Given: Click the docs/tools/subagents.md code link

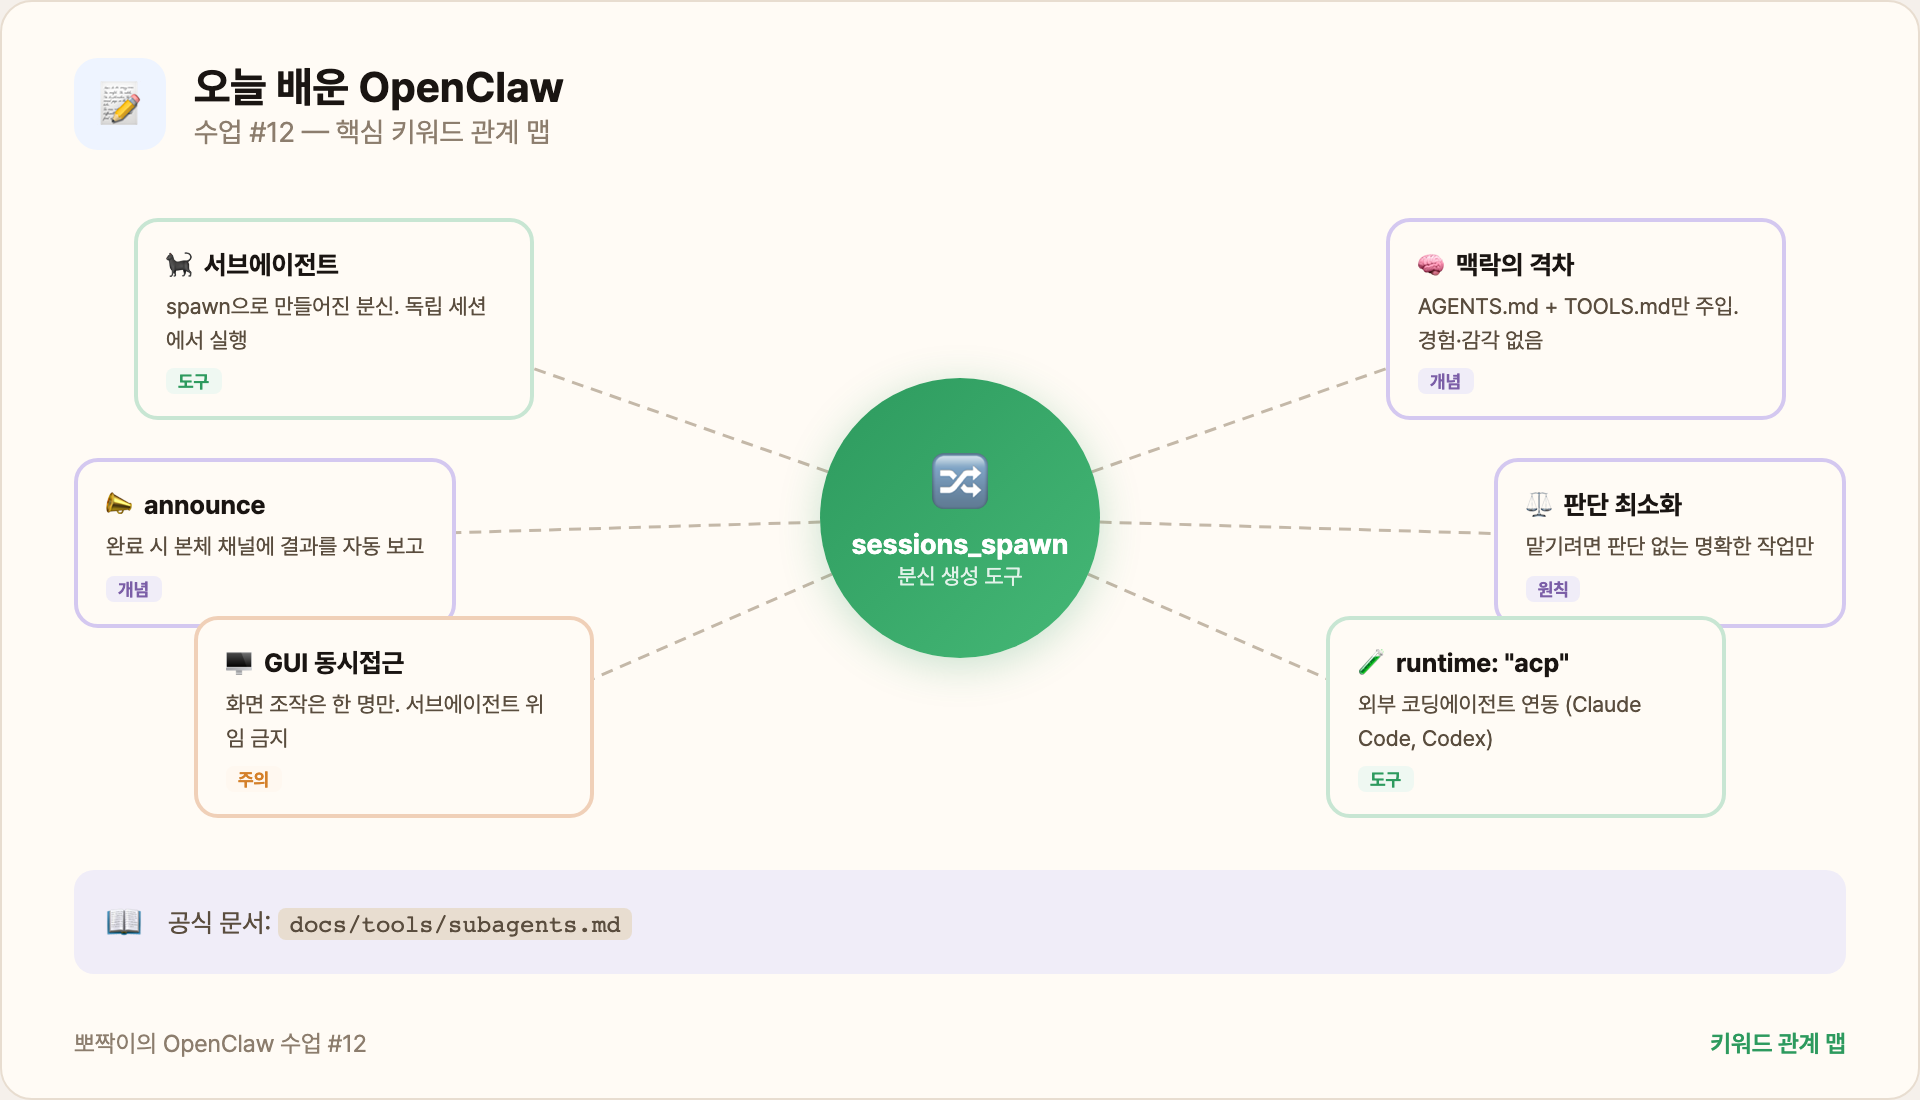Looking at the screenshot, I should [455, 924].
